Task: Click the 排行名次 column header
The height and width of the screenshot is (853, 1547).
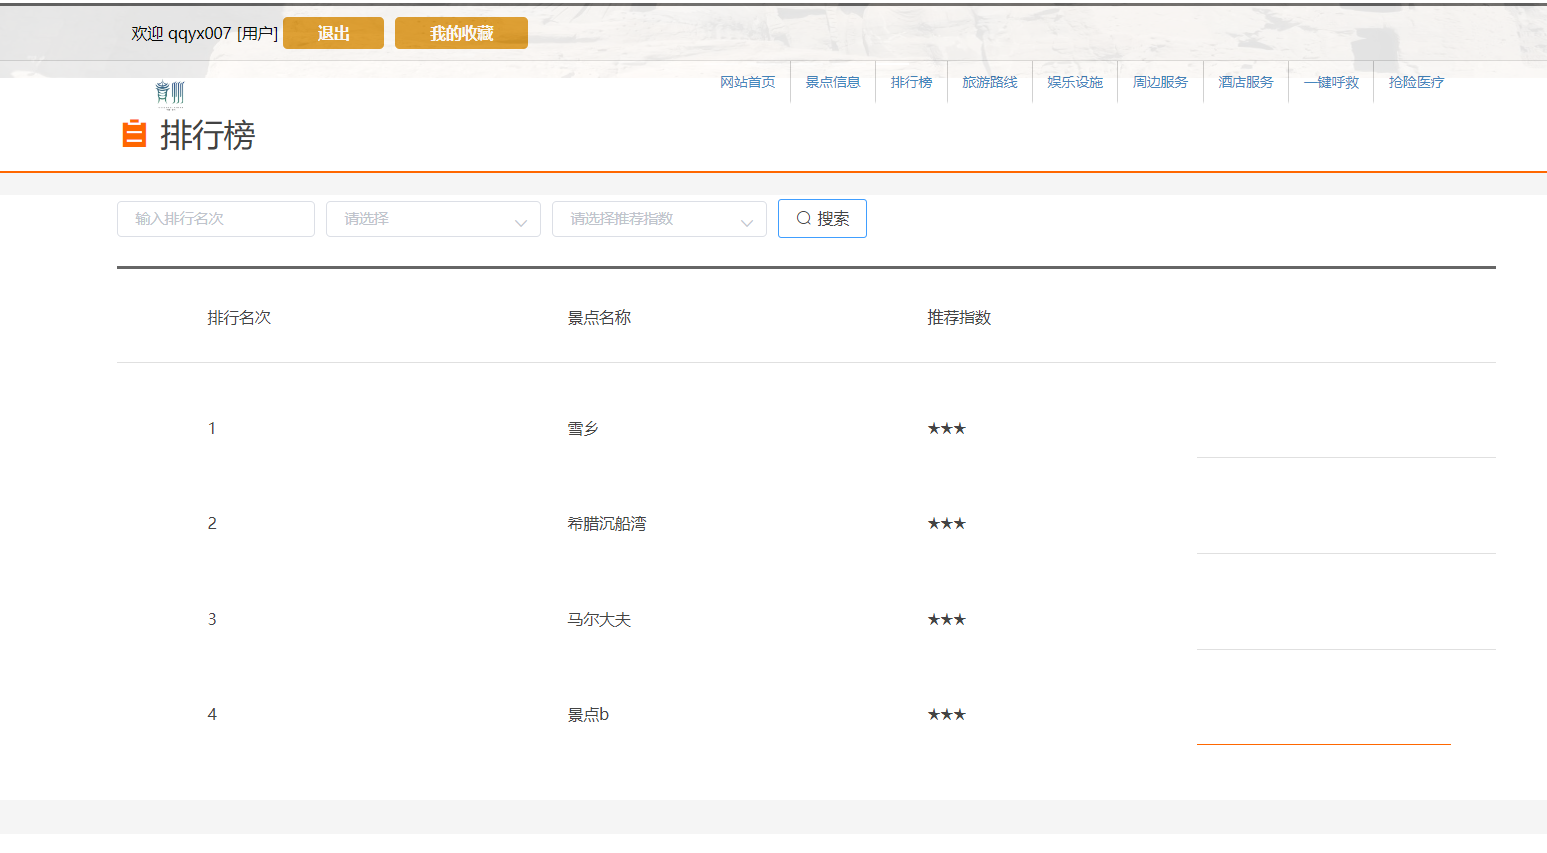Action: [x=239, y=317]
